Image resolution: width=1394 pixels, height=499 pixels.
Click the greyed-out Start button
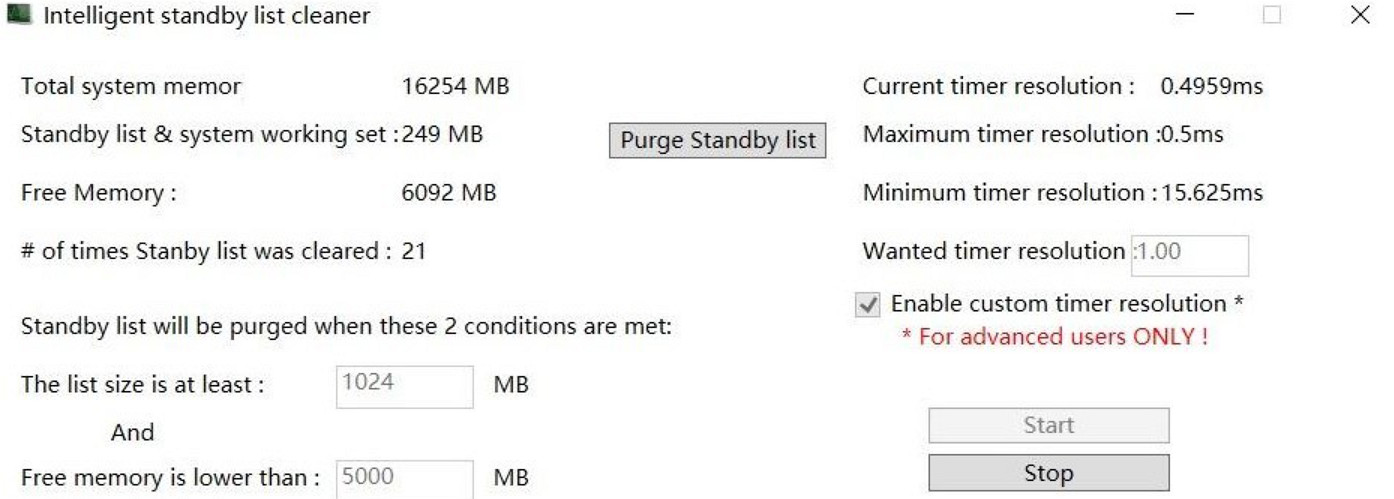[x=1048, y=426]
